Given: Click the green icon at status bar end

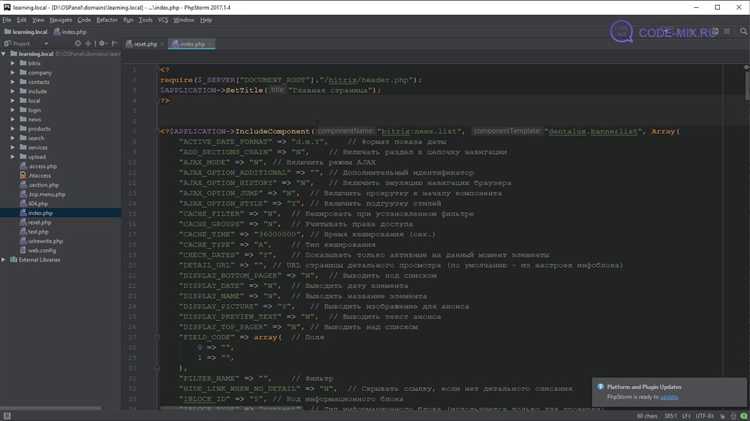Looking at the screenshot, I should (x=743, y=416).
